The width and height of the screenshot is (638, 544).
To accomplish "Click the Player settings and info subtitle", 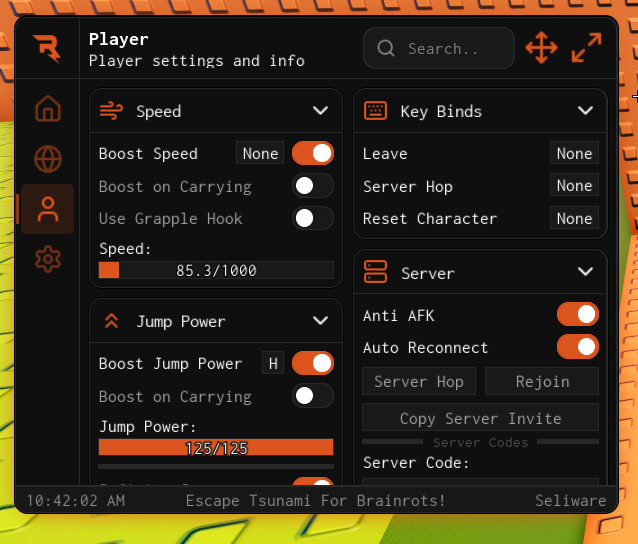I will point(197,61).
